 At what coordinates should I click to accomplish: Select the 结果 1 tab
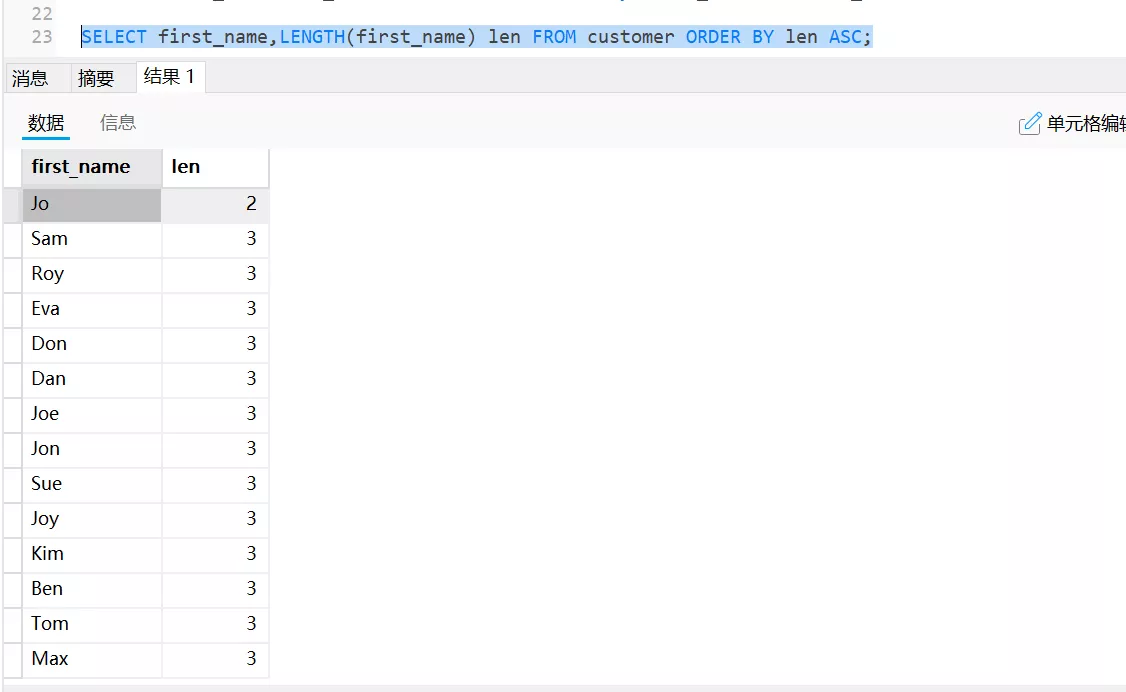coord(169,77)
